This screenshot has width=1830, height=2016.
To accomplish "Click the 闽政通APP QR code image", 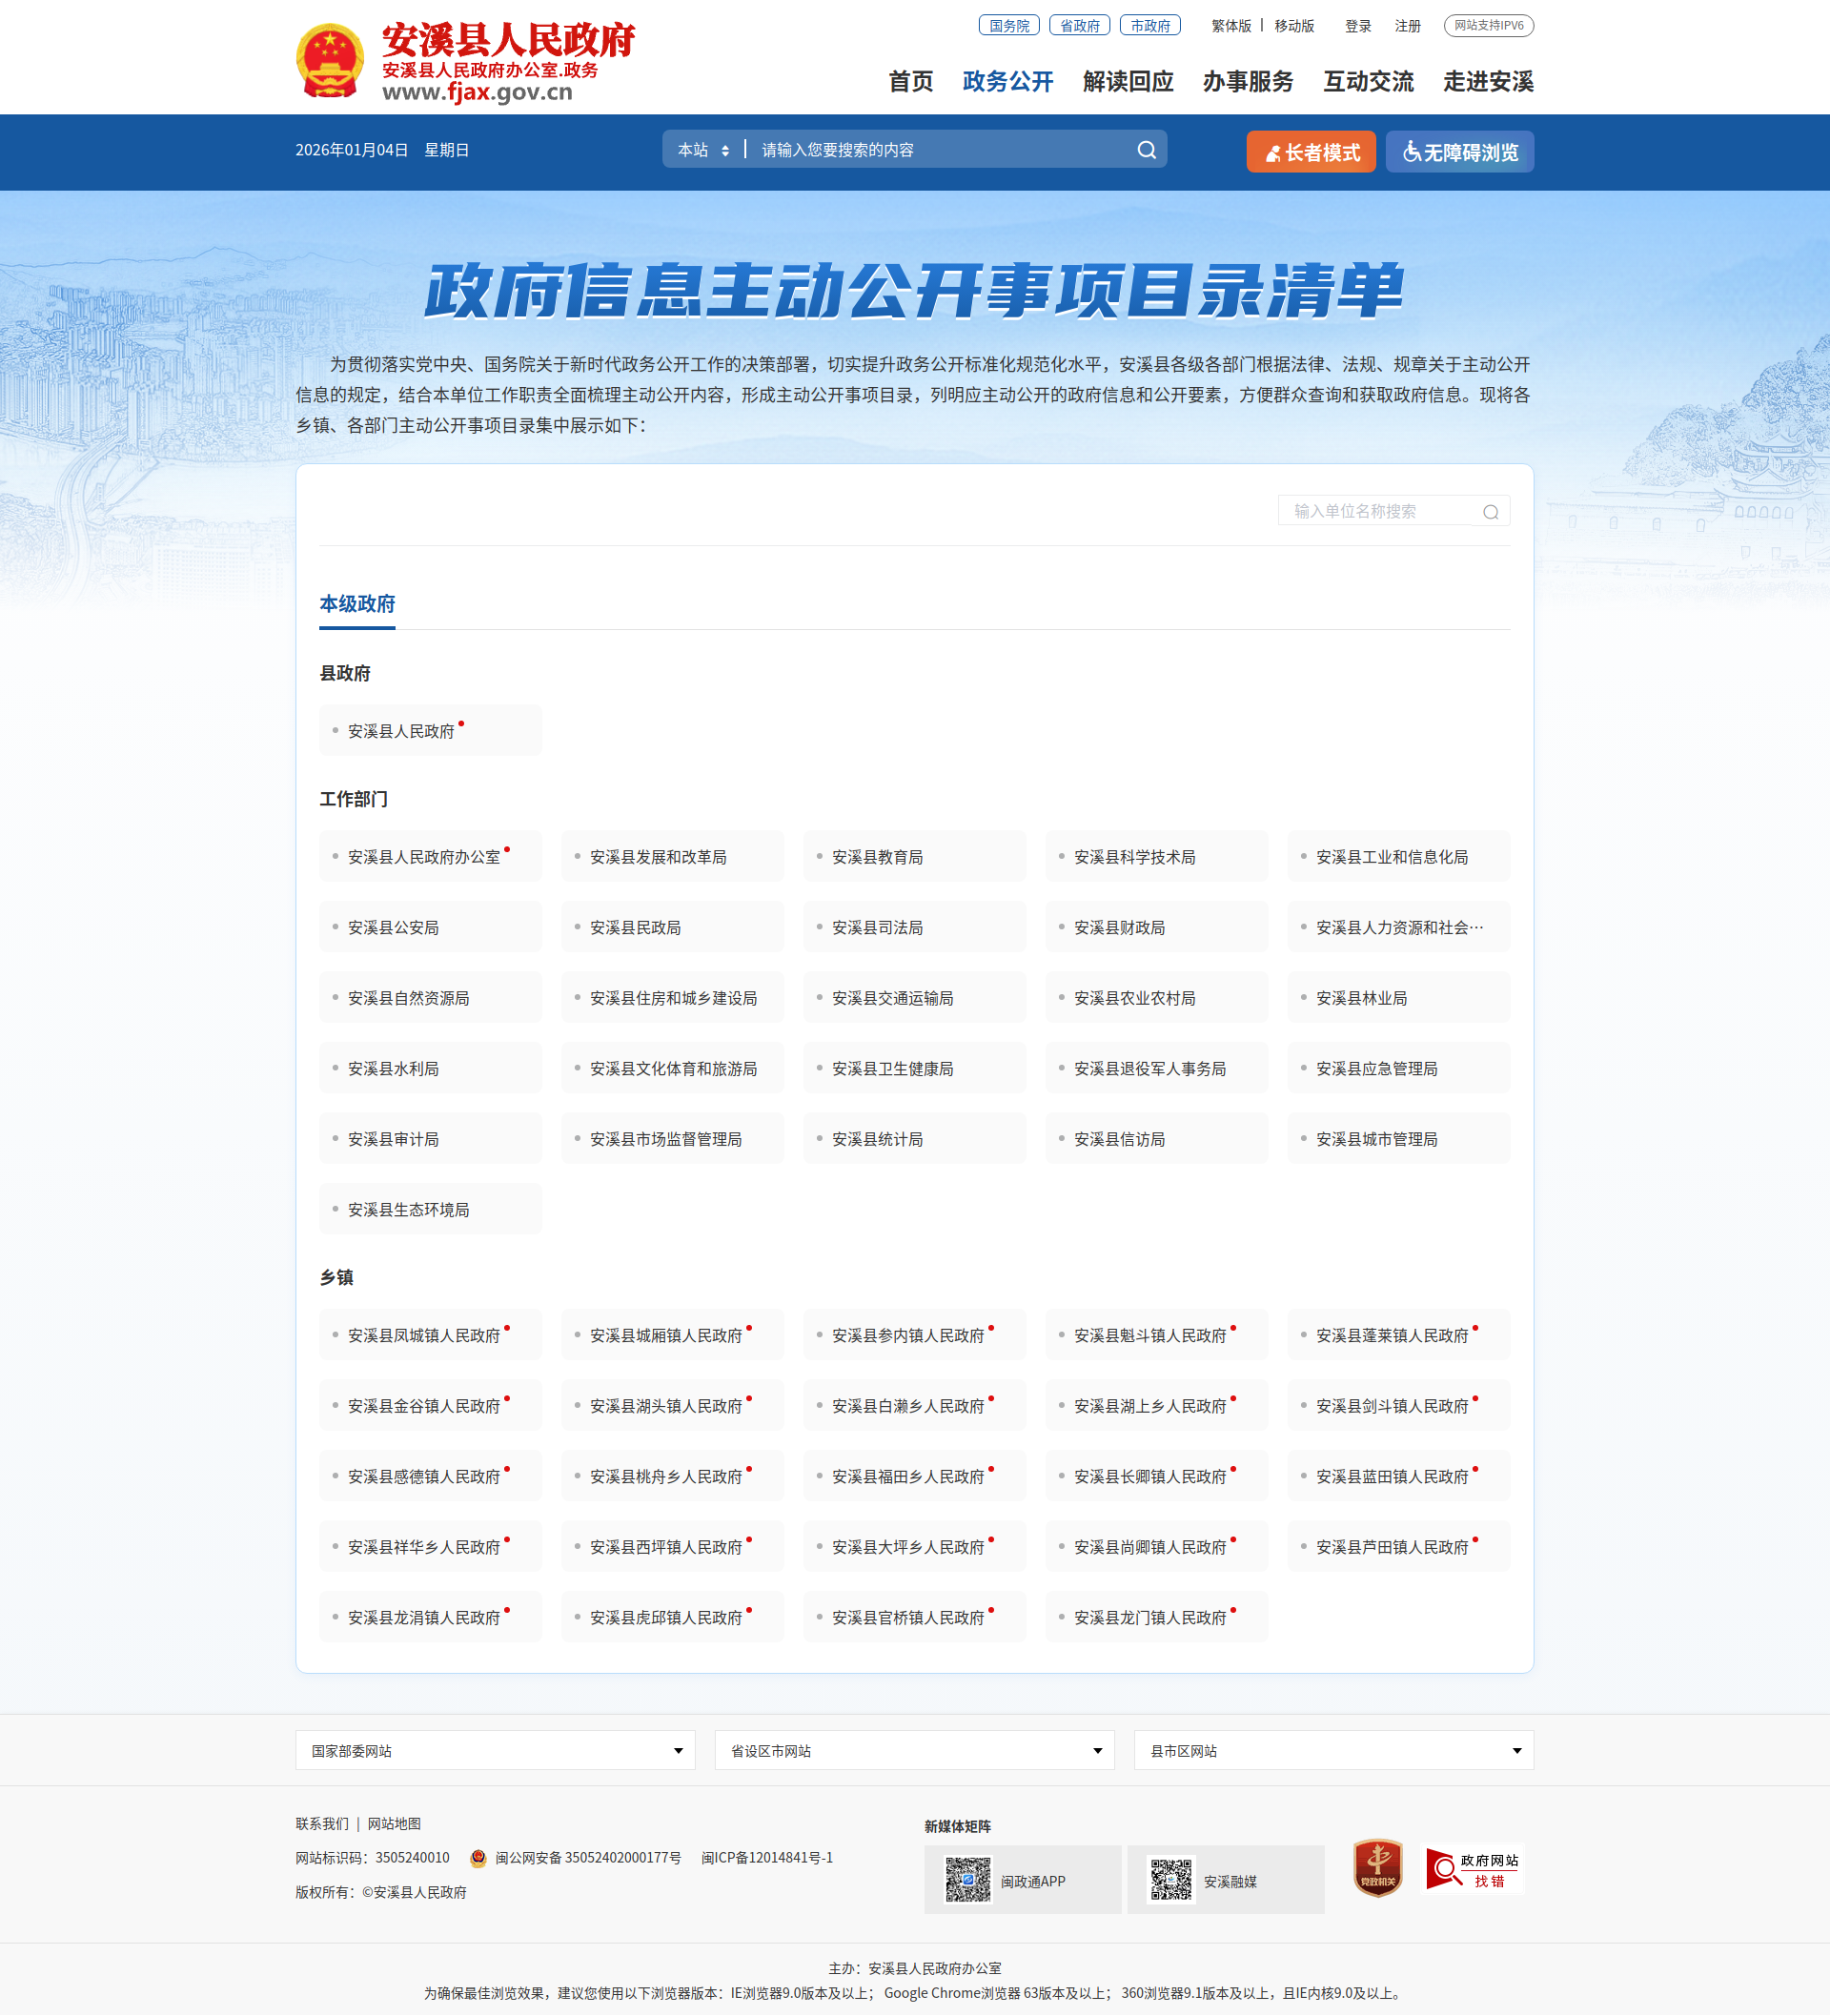I will point(967,1880).
